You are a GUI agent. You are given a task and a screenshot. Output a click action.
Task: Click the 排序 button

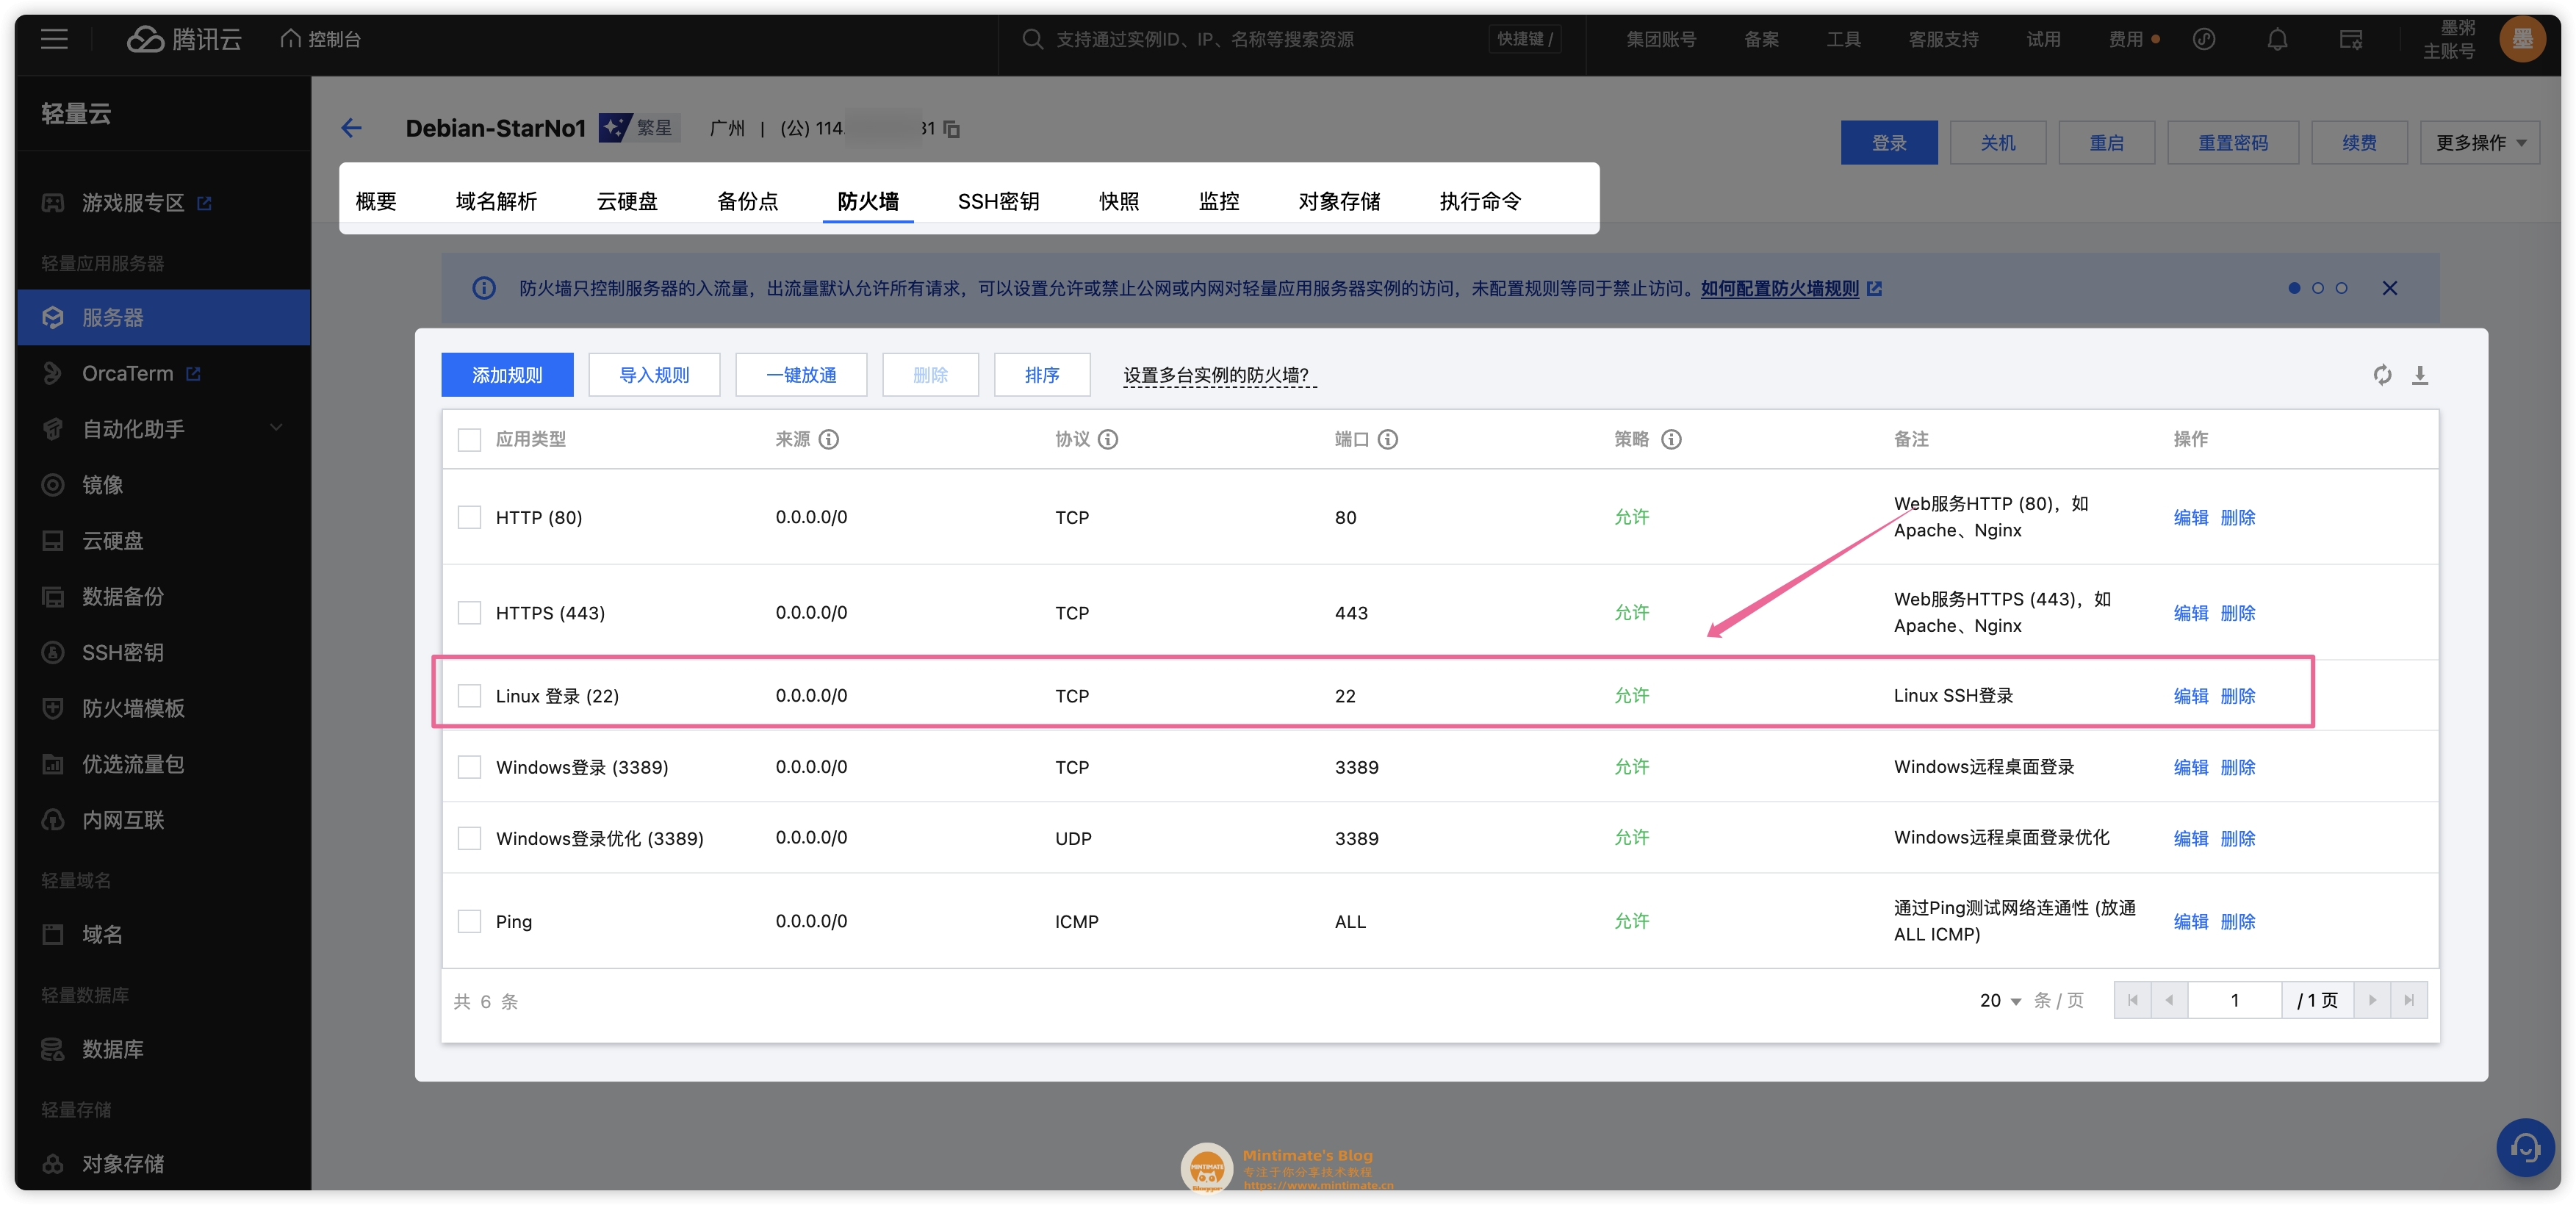(x=1042, y=375)
